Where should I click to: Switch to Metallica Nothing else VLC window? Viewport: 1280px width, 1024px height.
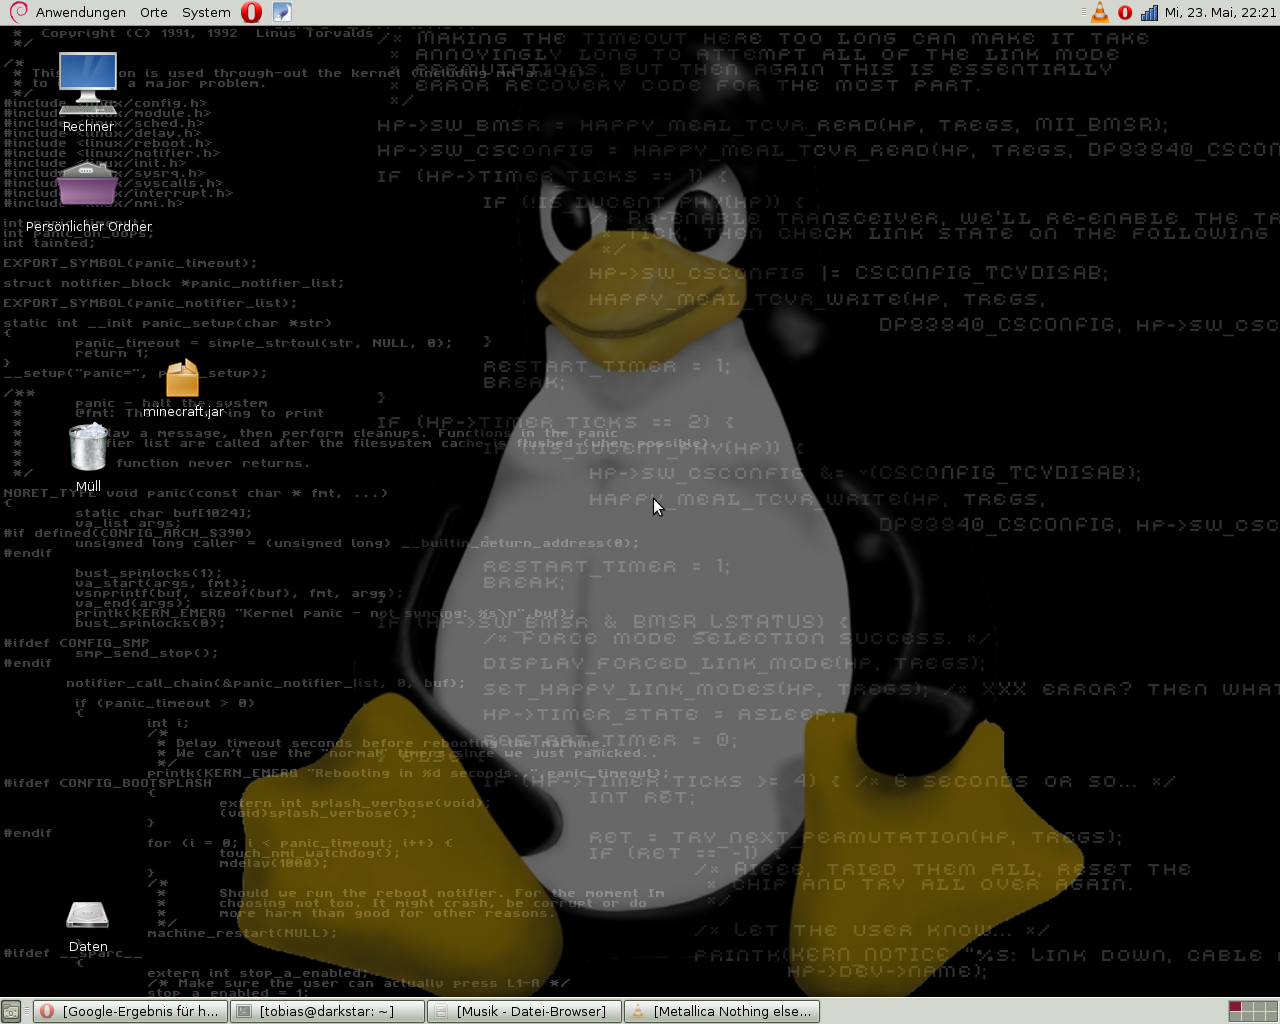(722, 1011)
